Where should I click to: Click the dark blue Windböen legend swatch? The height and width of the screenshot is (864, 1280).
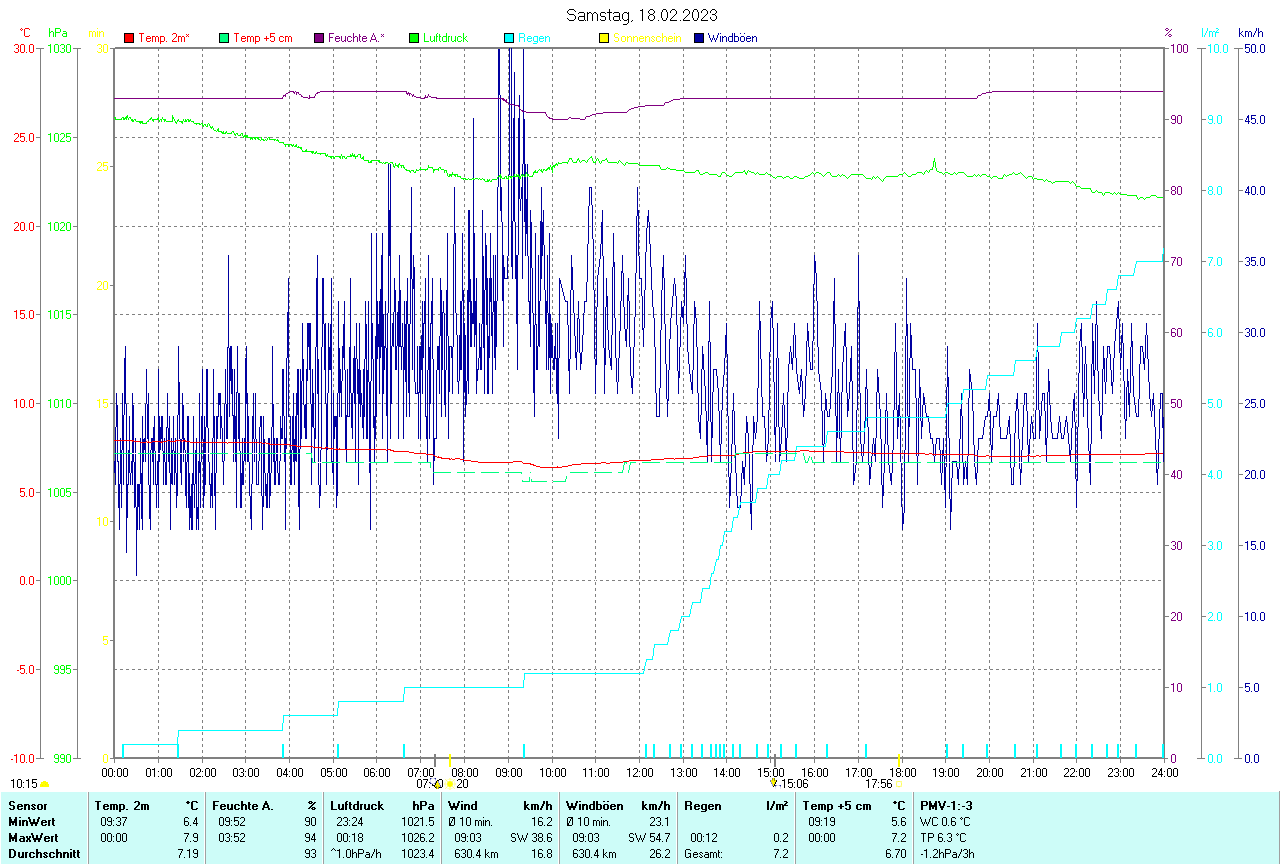[x=699, y=38]
